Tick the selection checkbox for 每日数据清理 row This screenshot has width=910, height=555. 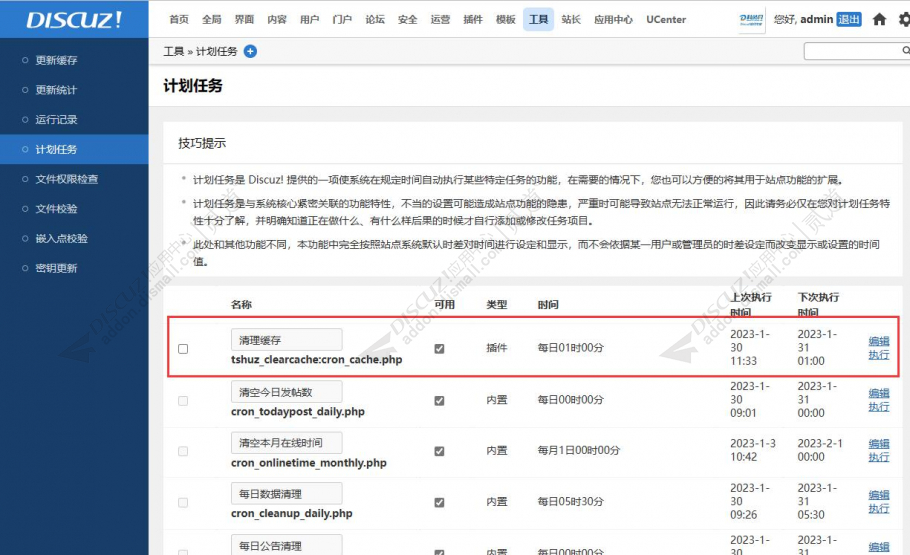183,502
